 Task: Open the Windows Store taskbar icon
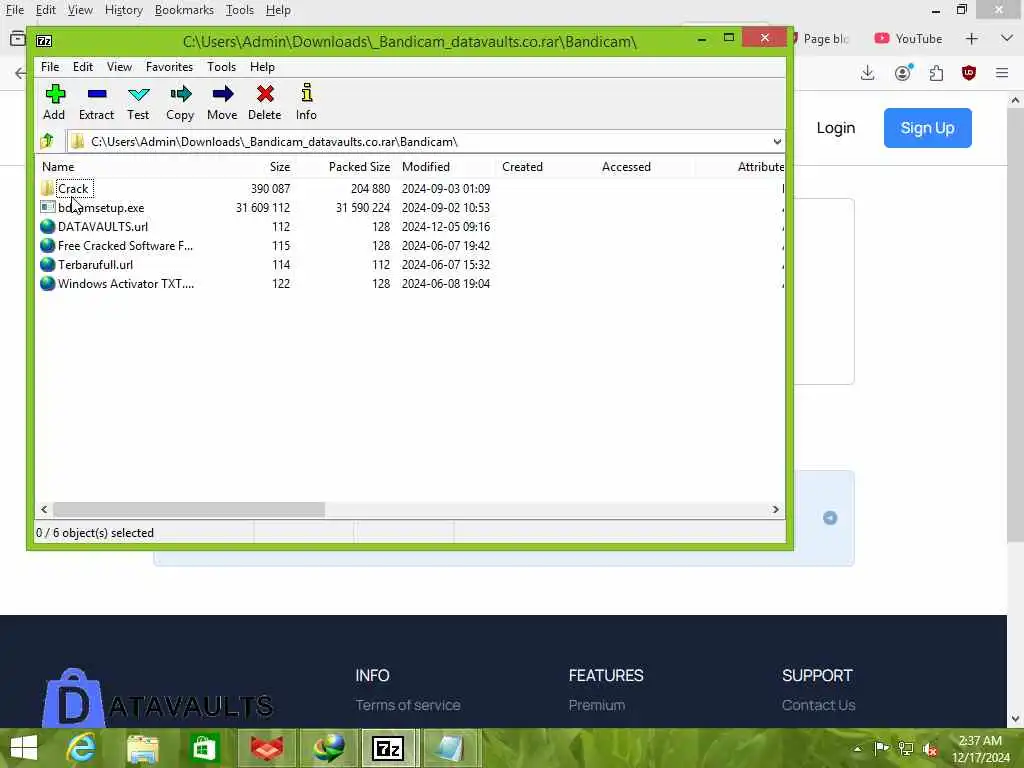[204, 748]
